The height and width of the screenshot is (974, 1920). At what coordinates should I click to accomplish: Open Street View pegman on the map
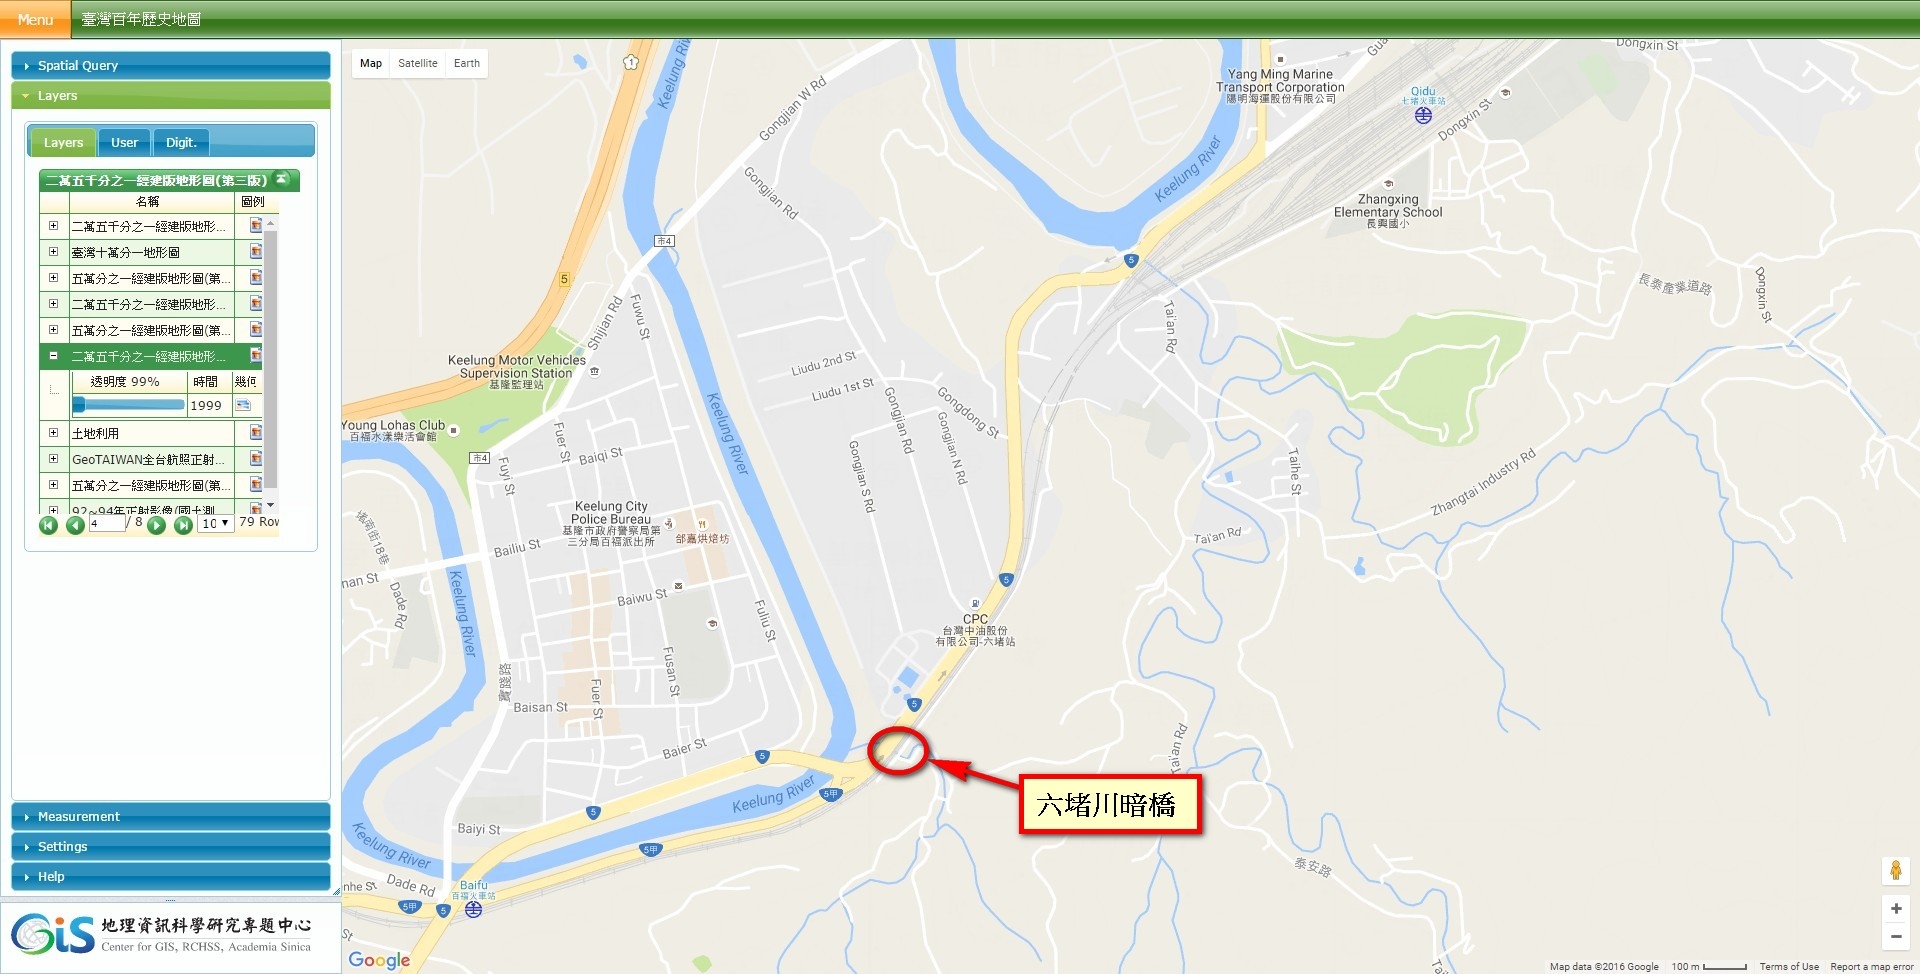pyautogui.click(x=1895, y=870)
